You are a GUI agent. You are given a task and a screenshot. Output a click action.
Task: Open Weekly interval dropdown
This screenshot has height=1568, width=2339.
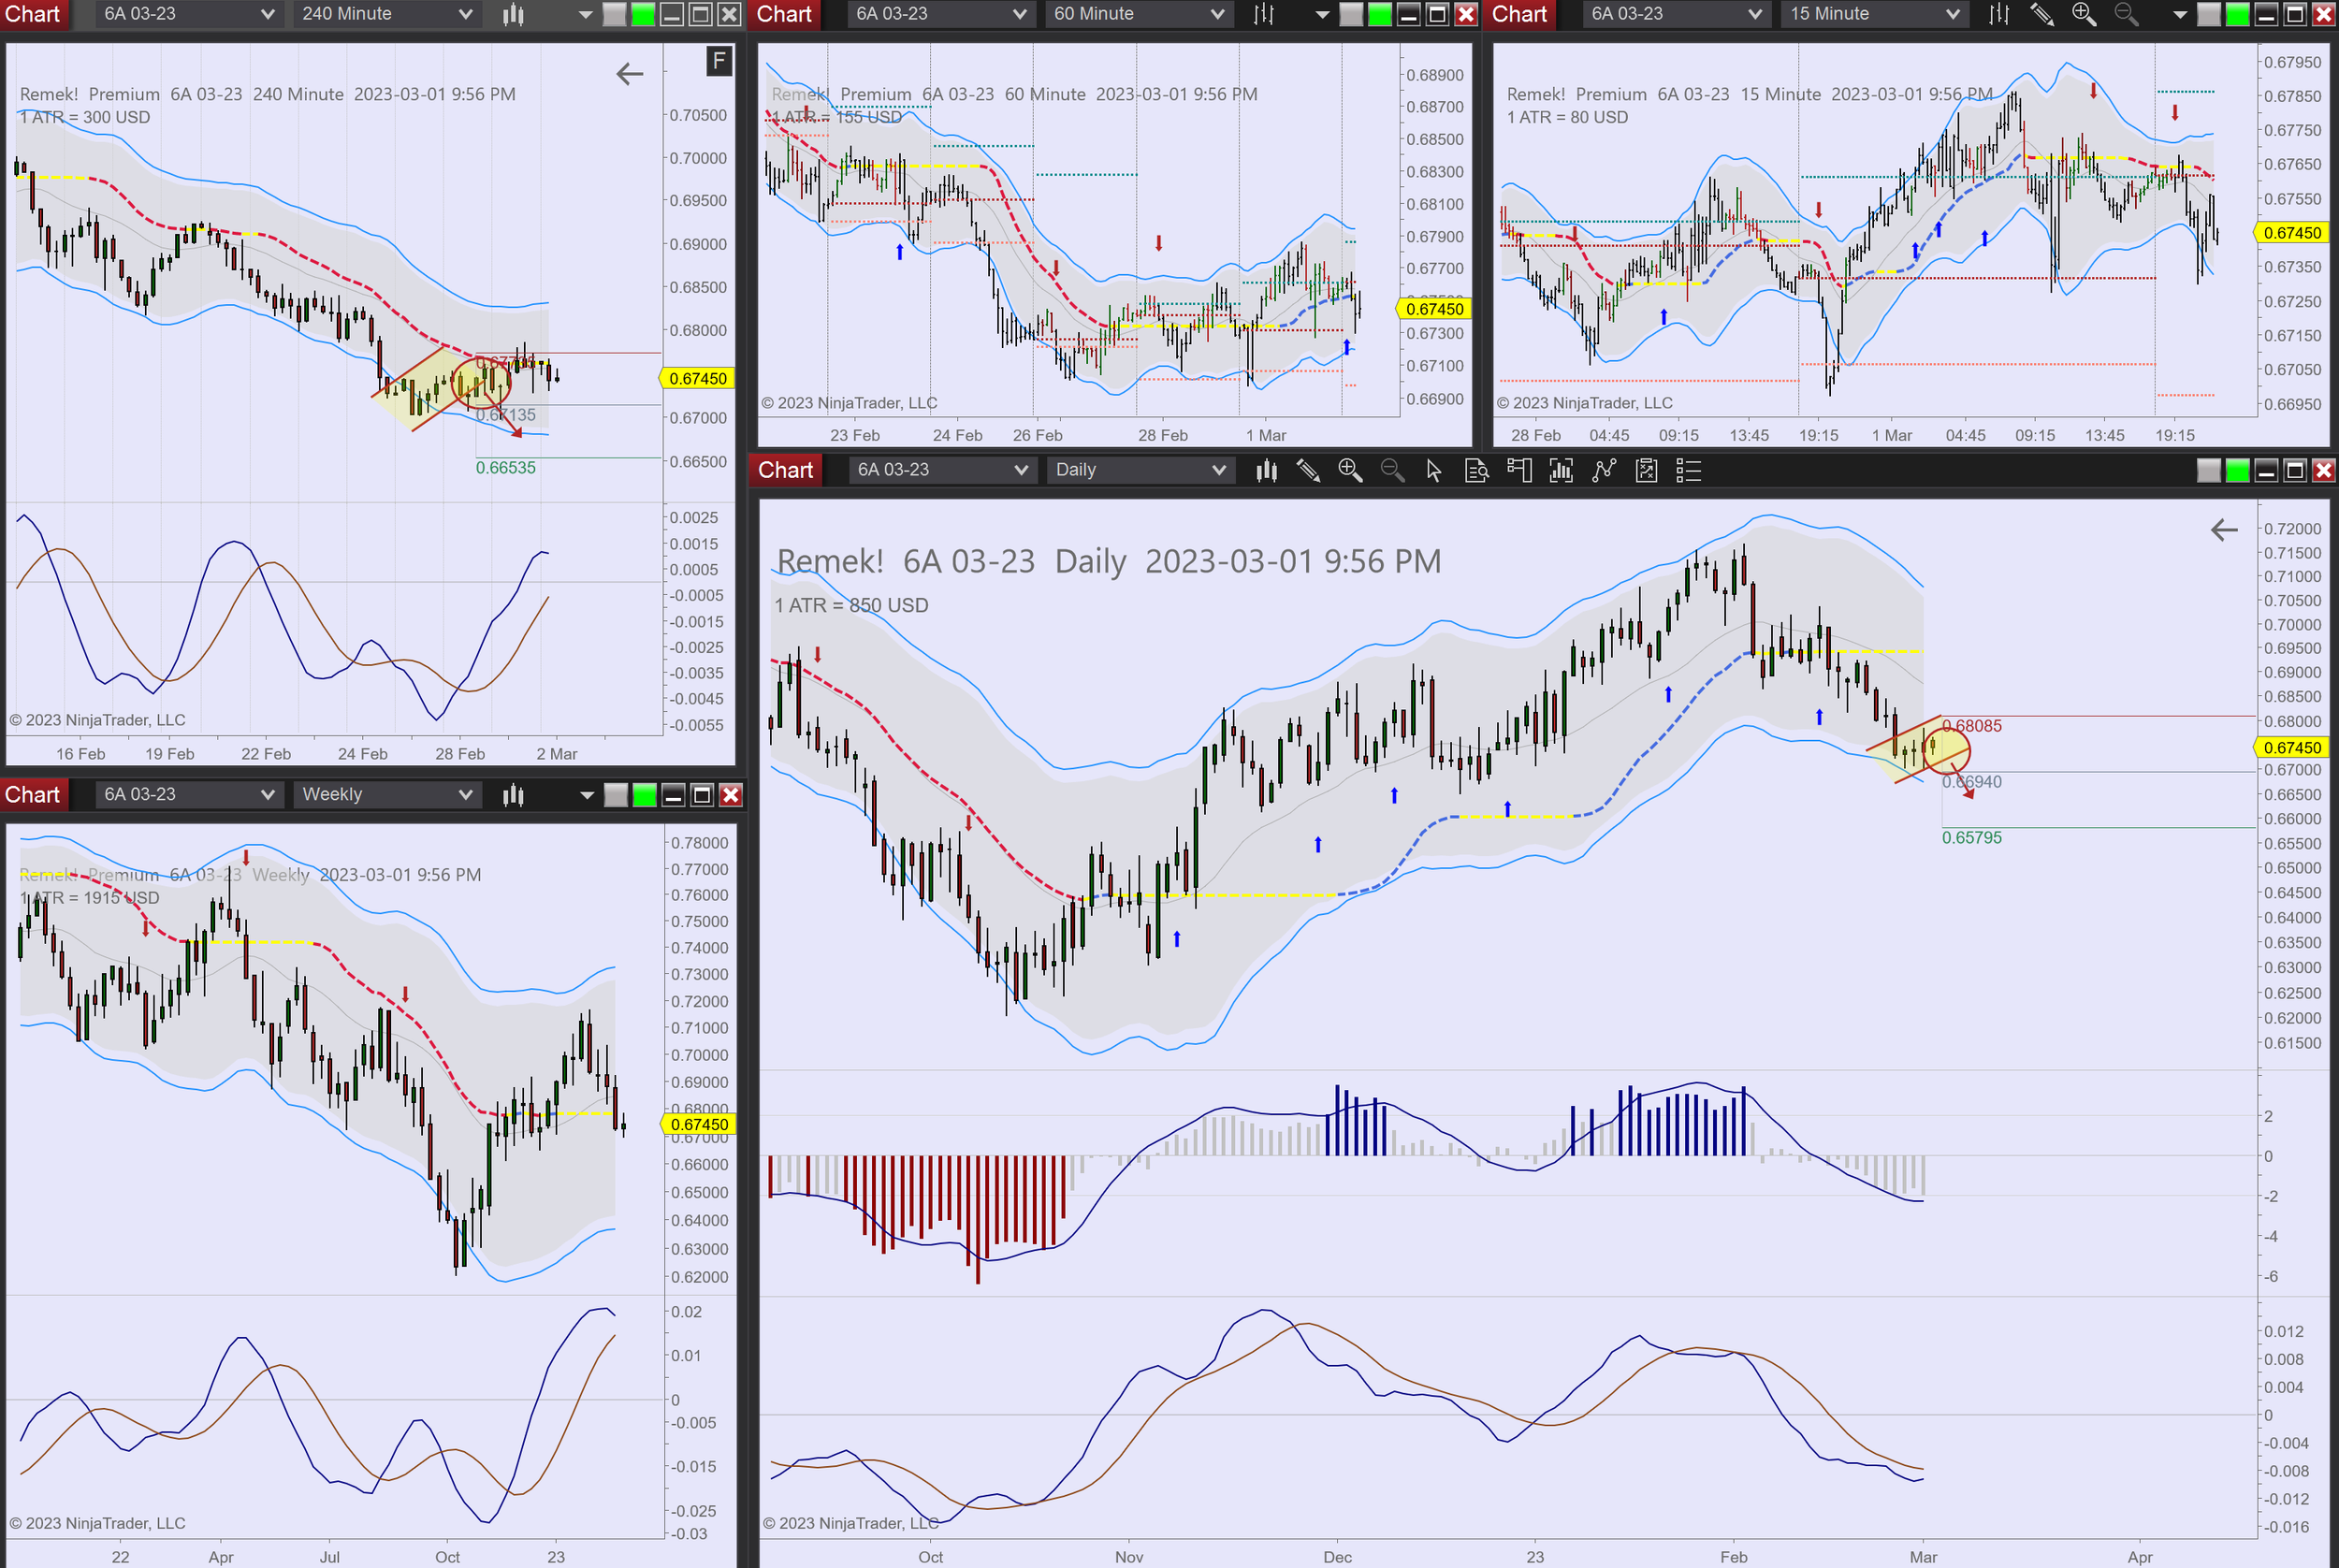[385, 795]
